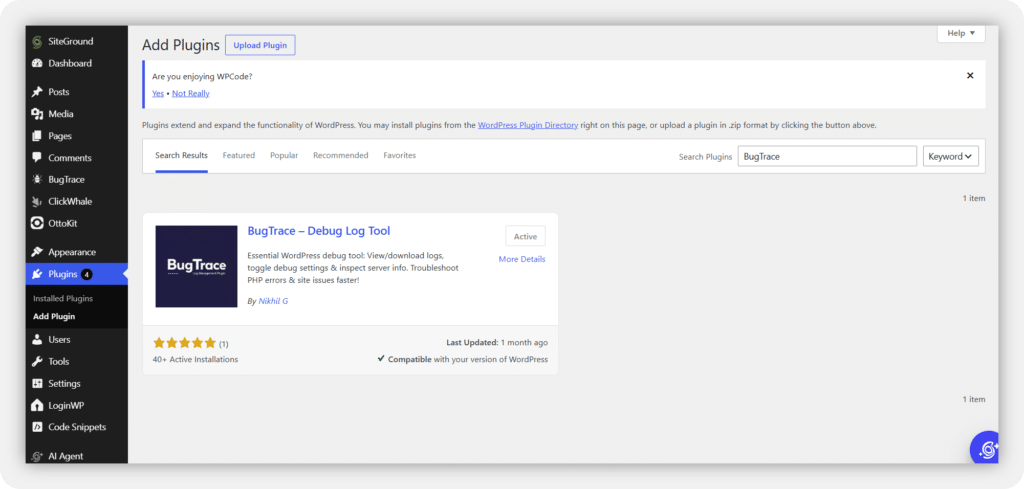Click Not Really in WPCode notice
The width and height of the screenshot is (1024, 489).
pos(191,93)
